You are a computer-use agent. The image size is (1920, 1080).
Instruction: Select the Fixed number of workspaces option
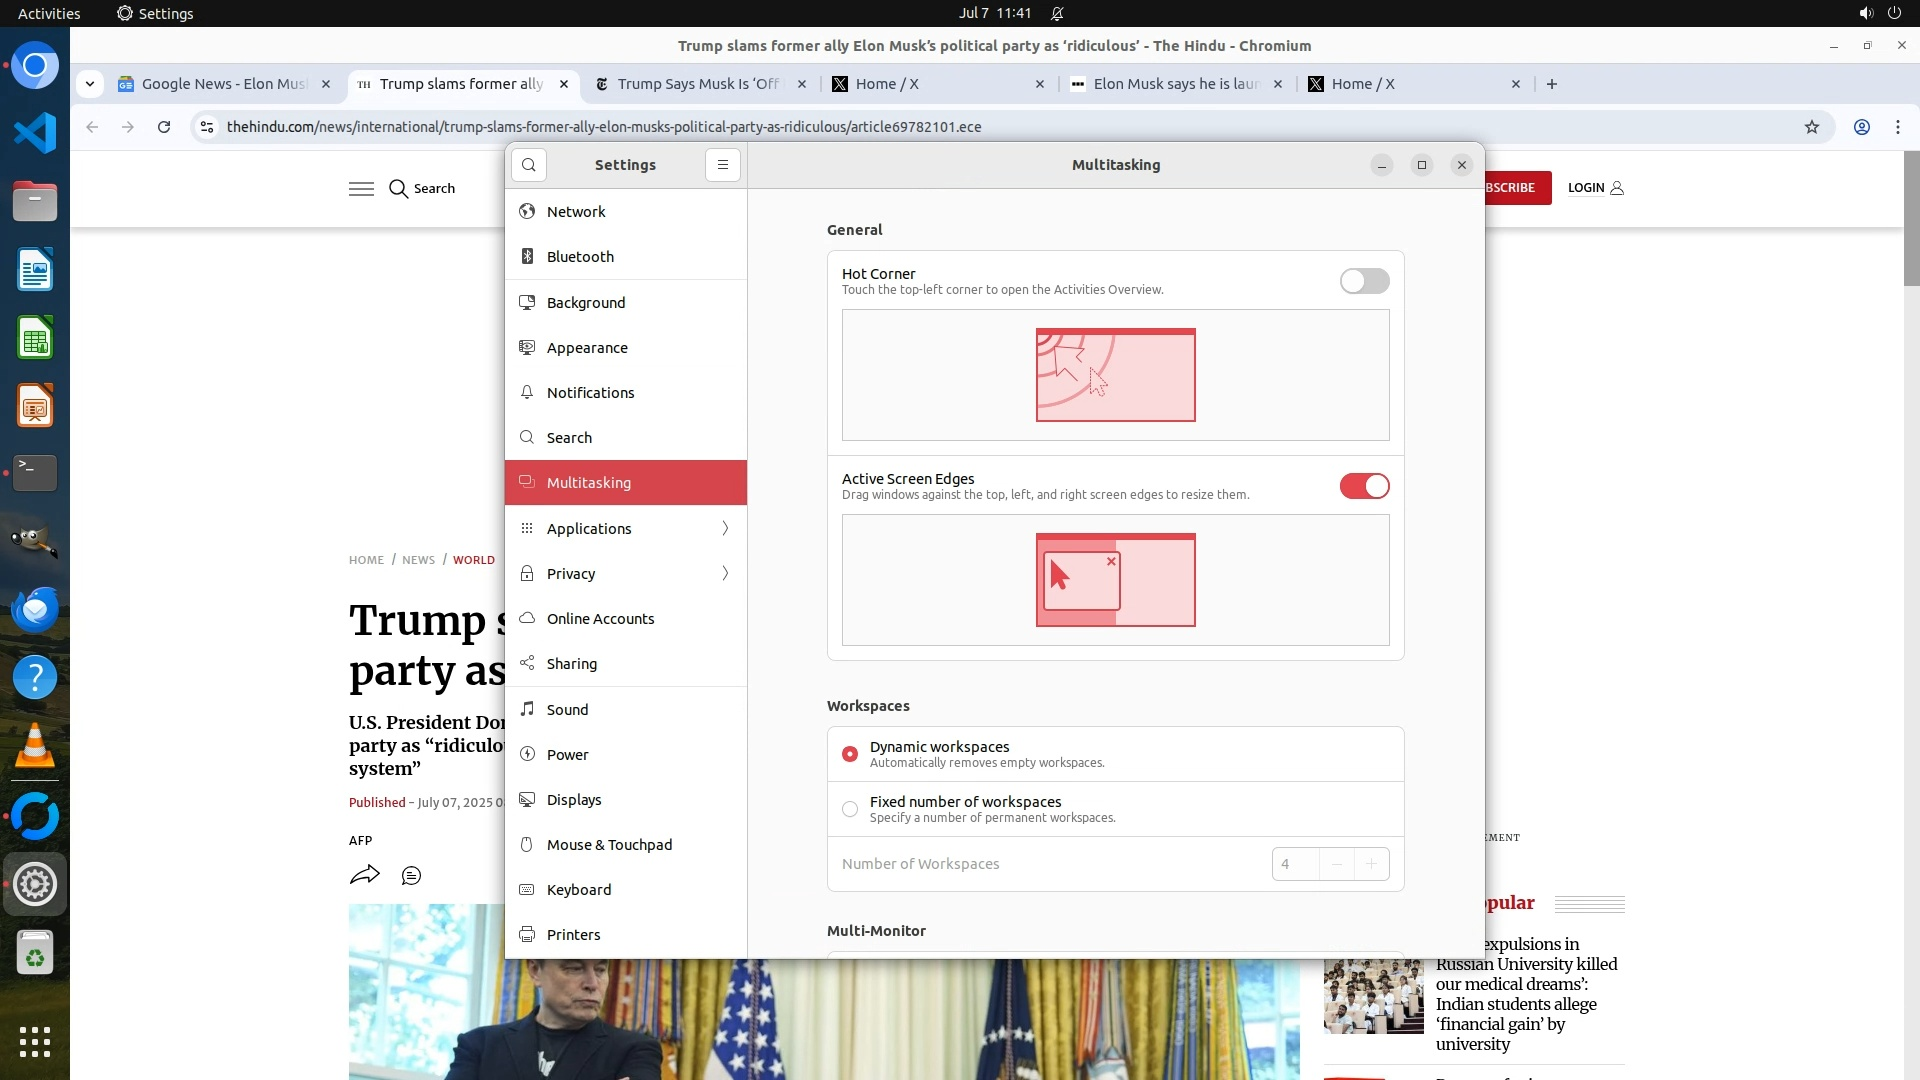coord(850,809)
